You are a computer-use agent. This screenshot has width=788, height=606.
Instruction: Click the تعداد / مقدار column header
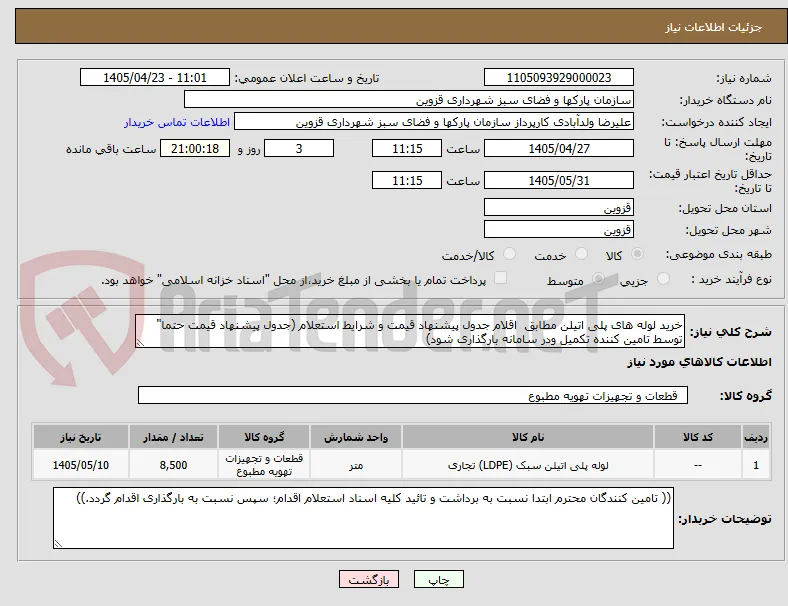click(173, 437)
